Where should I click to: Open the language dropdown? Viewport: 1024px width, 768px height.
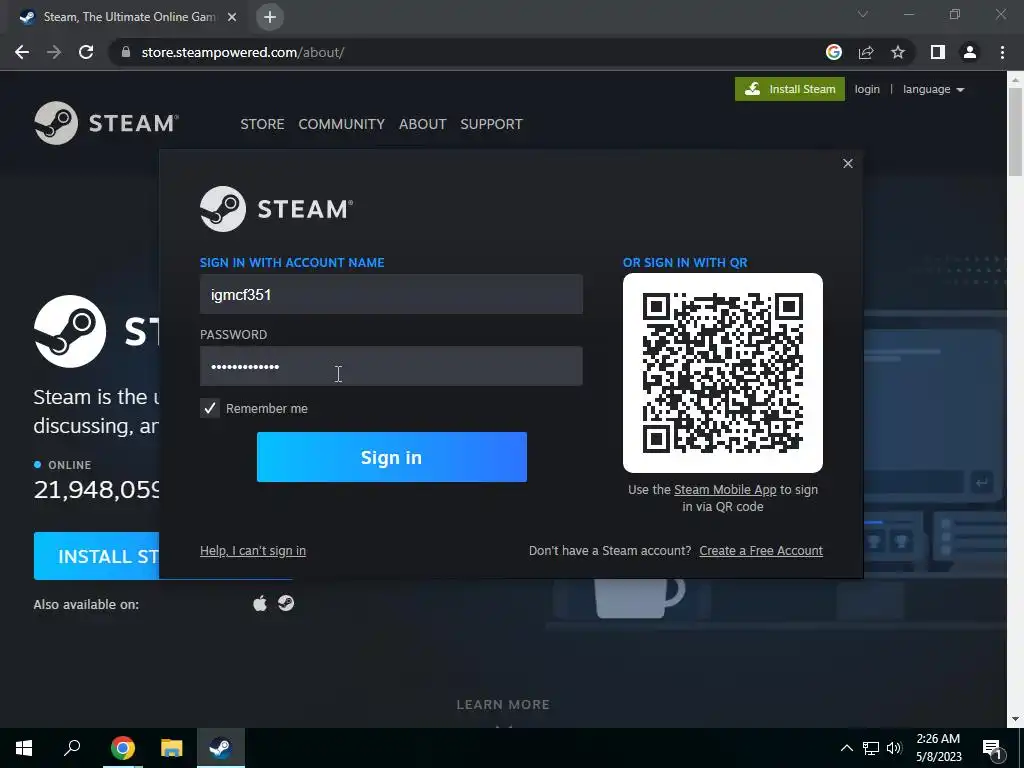tap(934, 89)
